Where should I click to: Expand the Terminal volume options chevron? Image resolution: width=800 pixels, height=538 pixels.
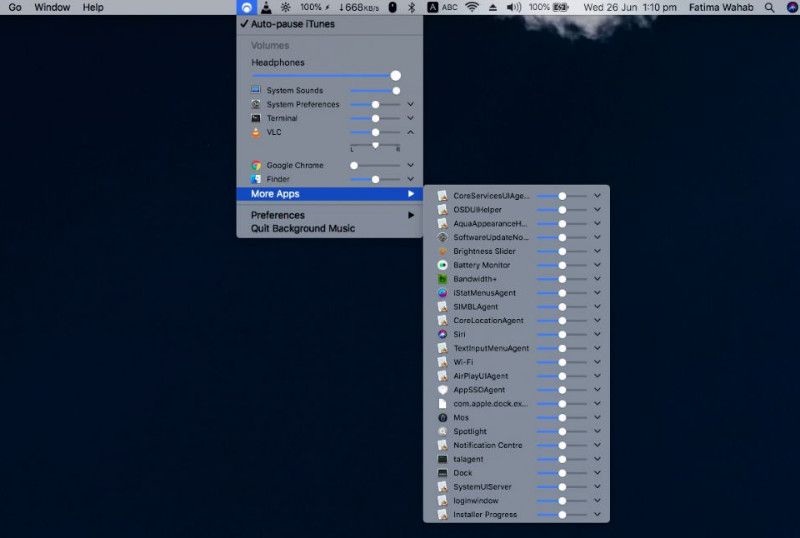pyautogui.click(x=410, y=118)
